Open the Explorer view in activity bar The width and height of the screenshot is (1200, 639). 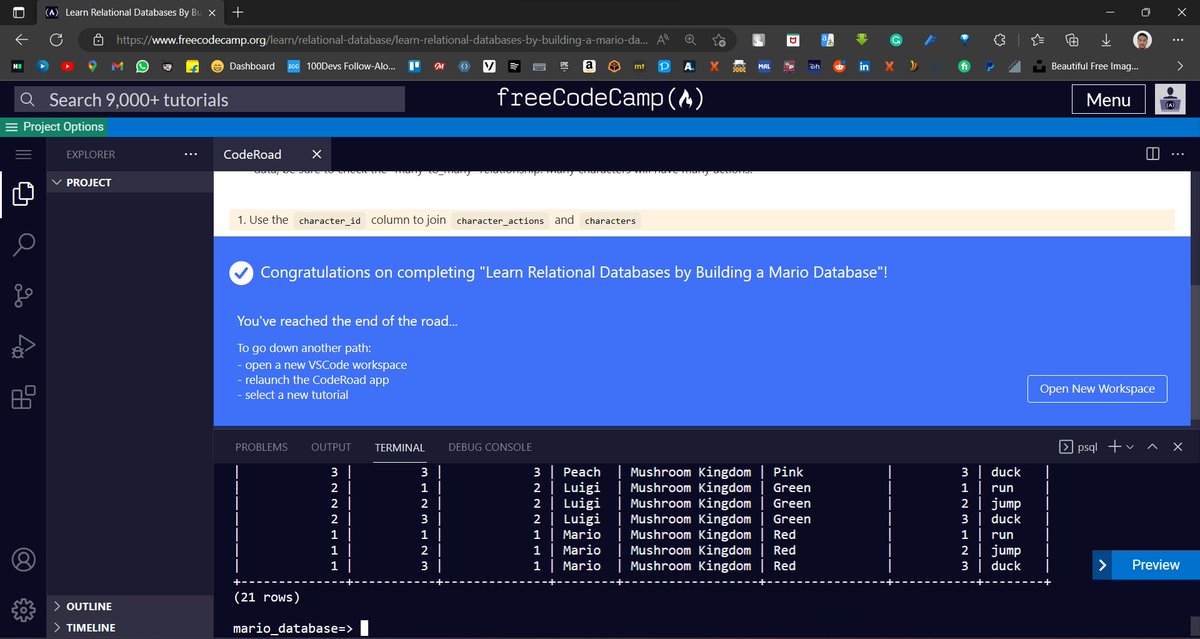[24, 193]
